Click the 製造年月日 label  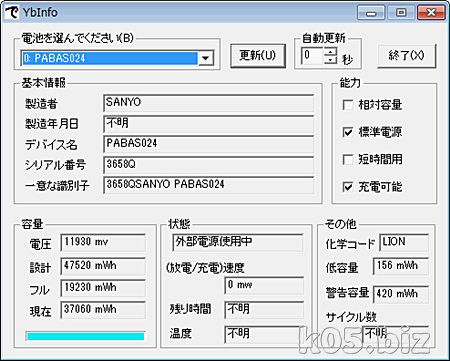(52, 124)
